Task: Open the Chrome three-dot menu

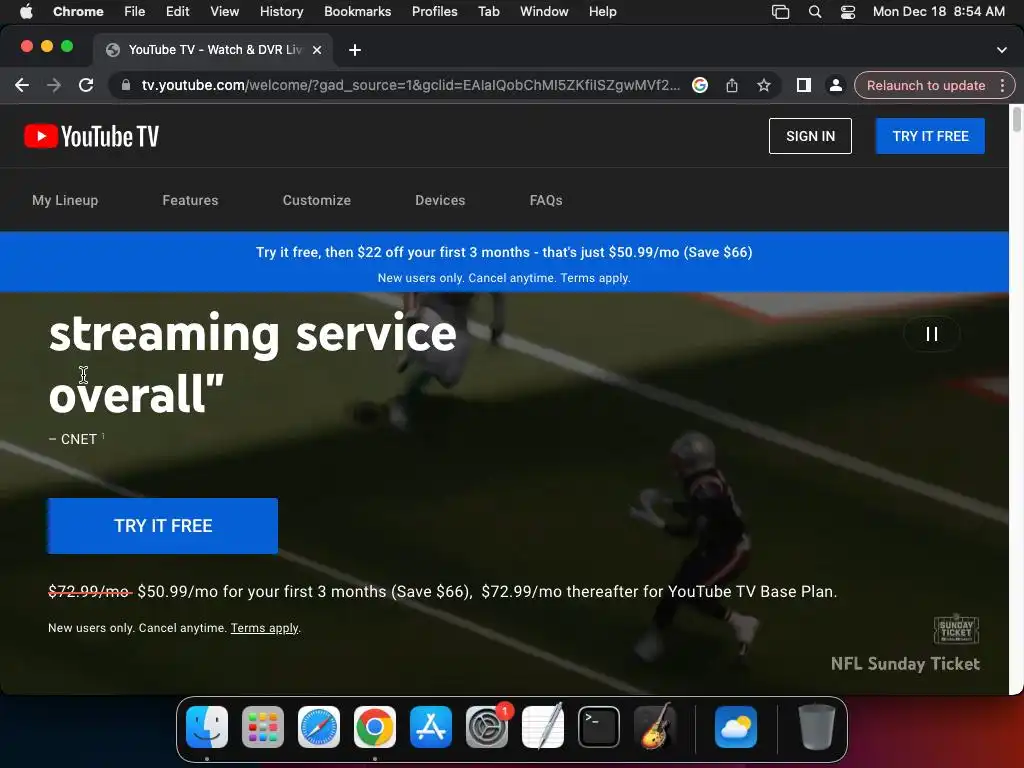Action: pos(1002,85)
